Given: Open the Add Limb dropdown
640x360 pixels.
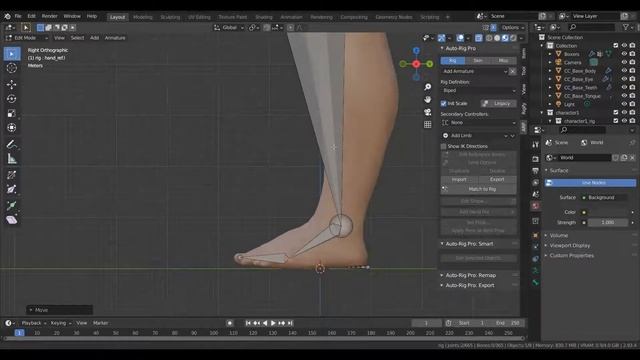Looking at the screenshot, I should (475, 136).
